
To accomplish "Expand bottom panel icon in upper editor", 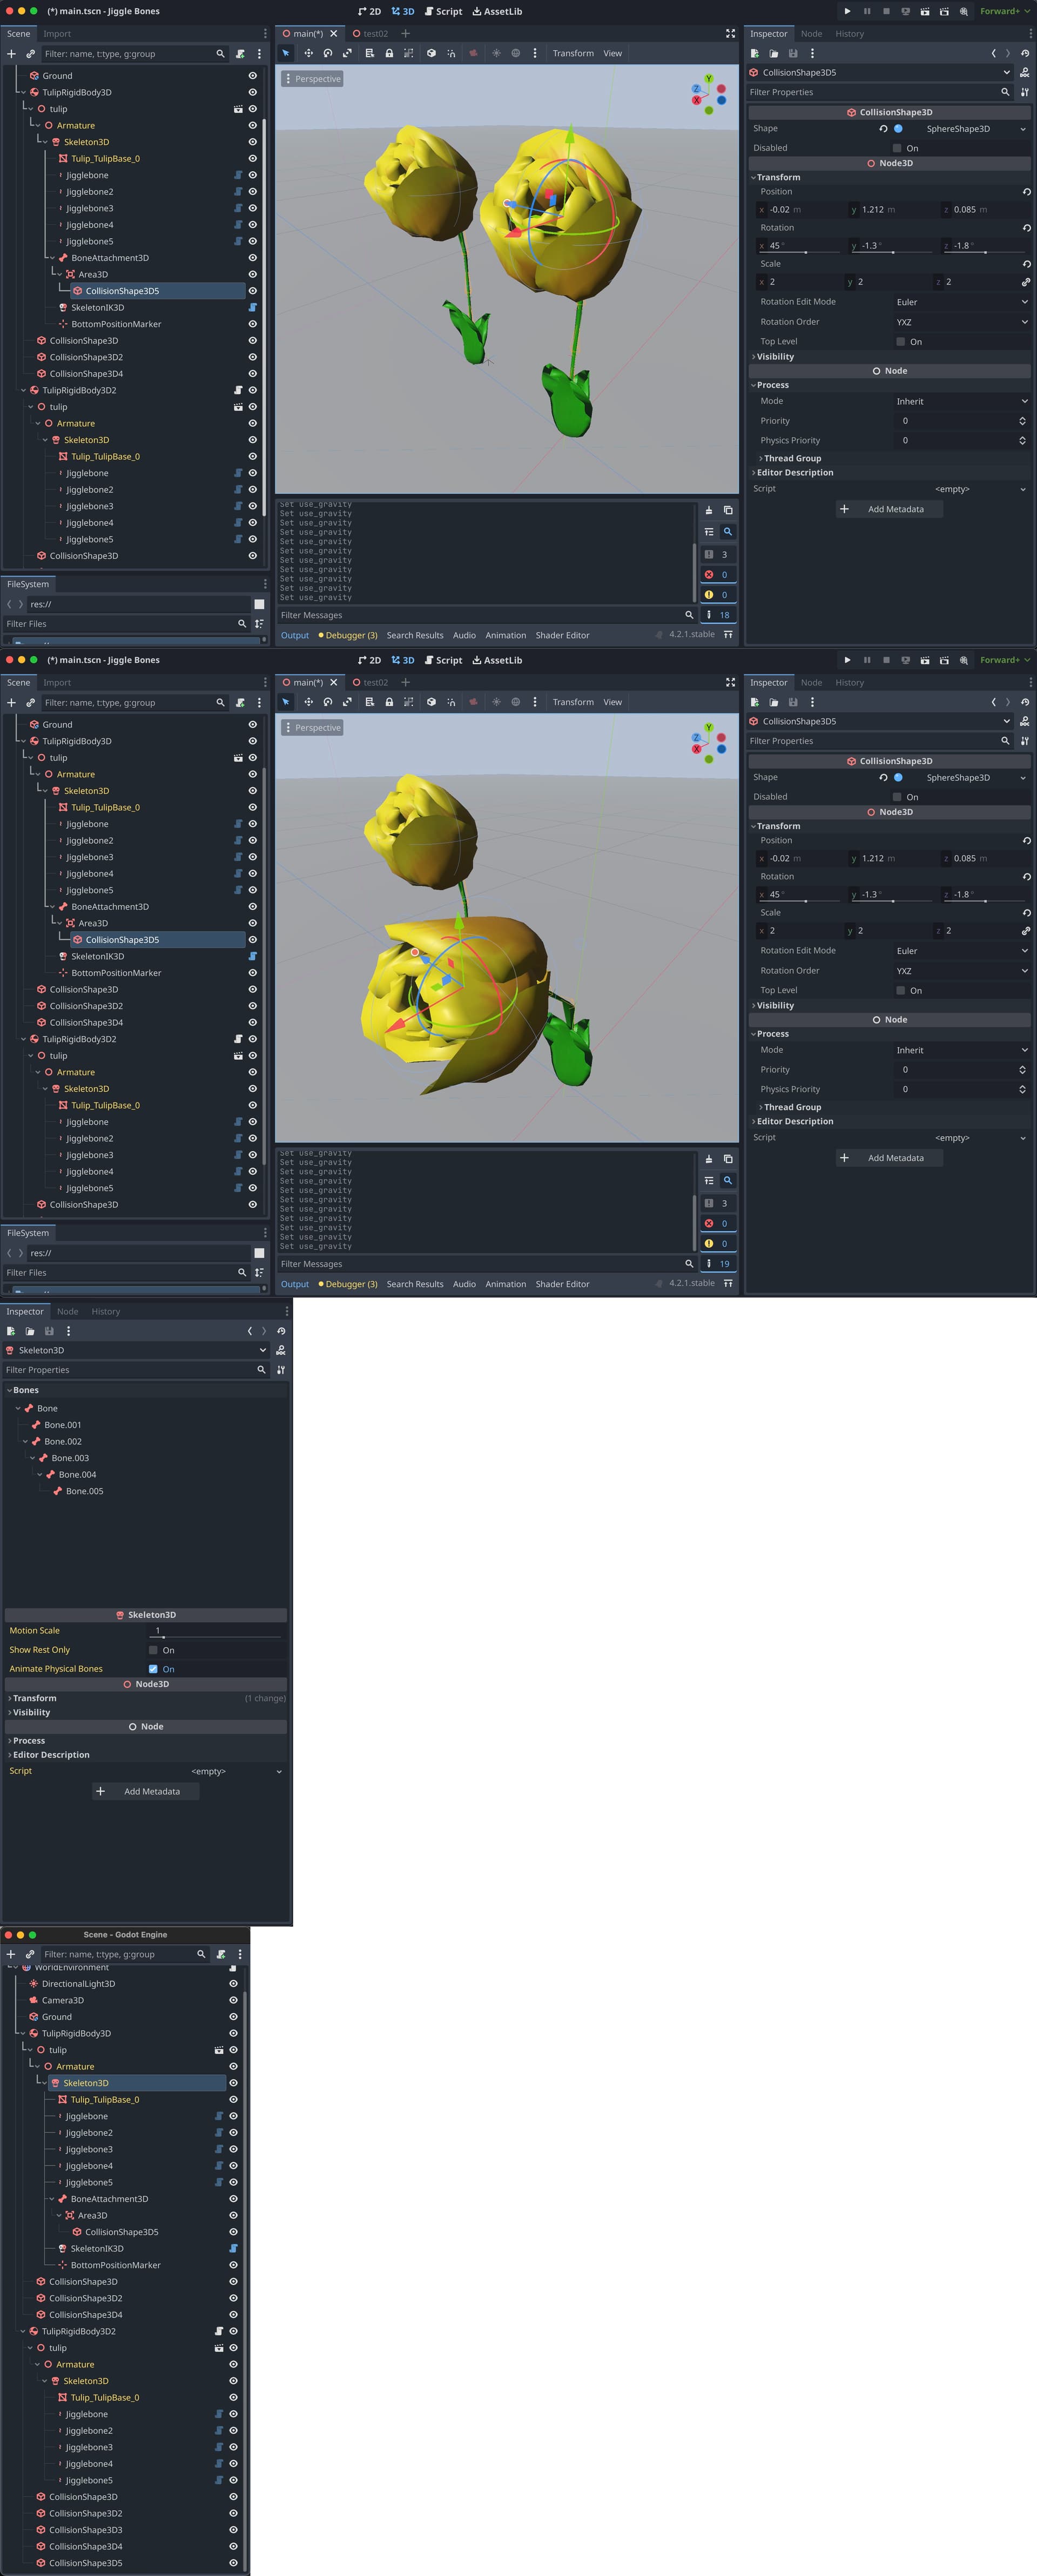I will 728,634.
